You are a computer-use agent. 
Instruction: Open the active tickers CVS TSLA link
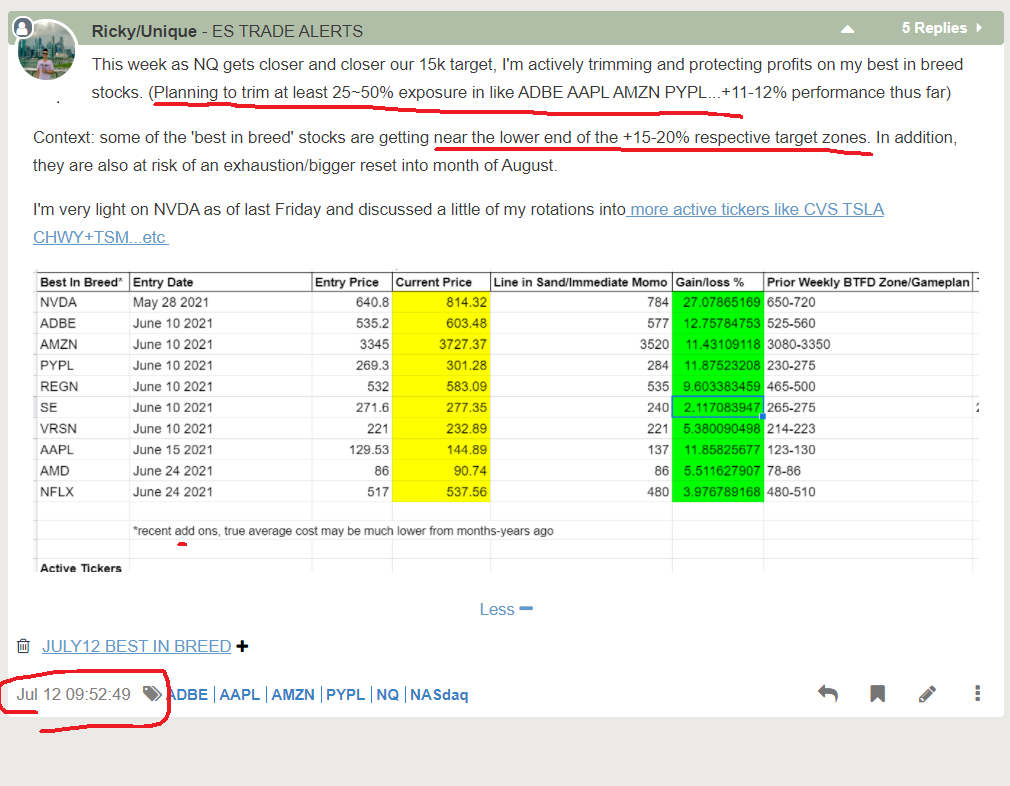[x=757, y=209]
